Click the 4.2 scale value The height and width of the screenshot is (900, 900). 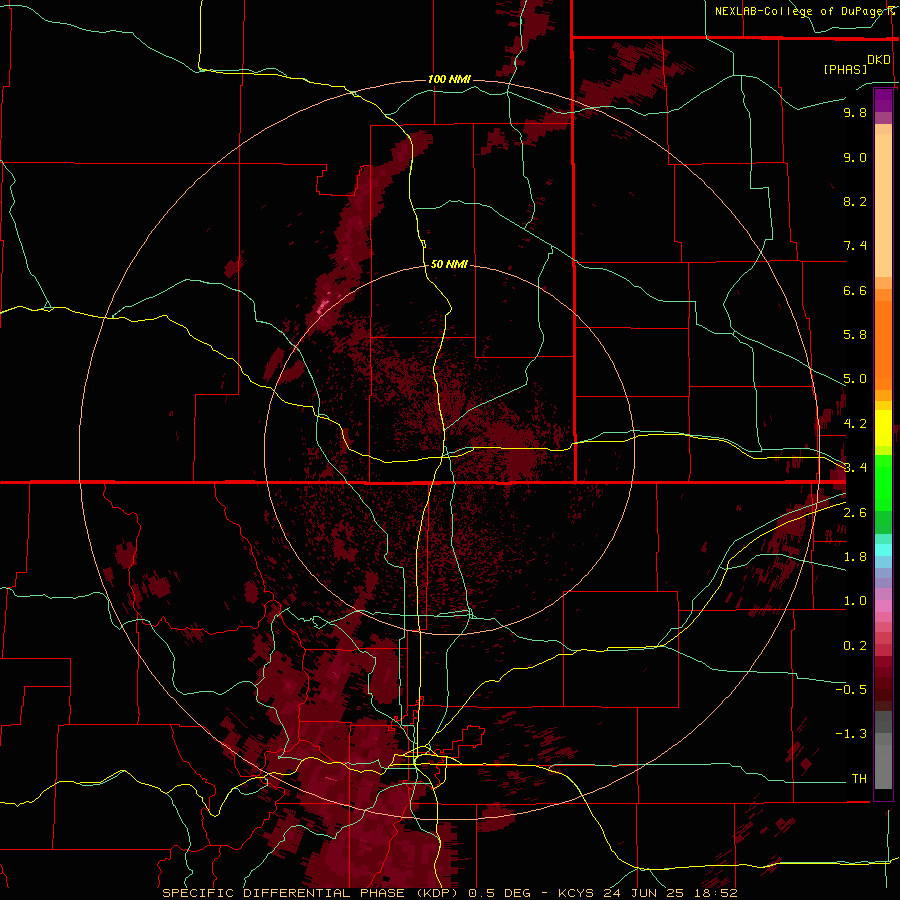click(855, 424)
